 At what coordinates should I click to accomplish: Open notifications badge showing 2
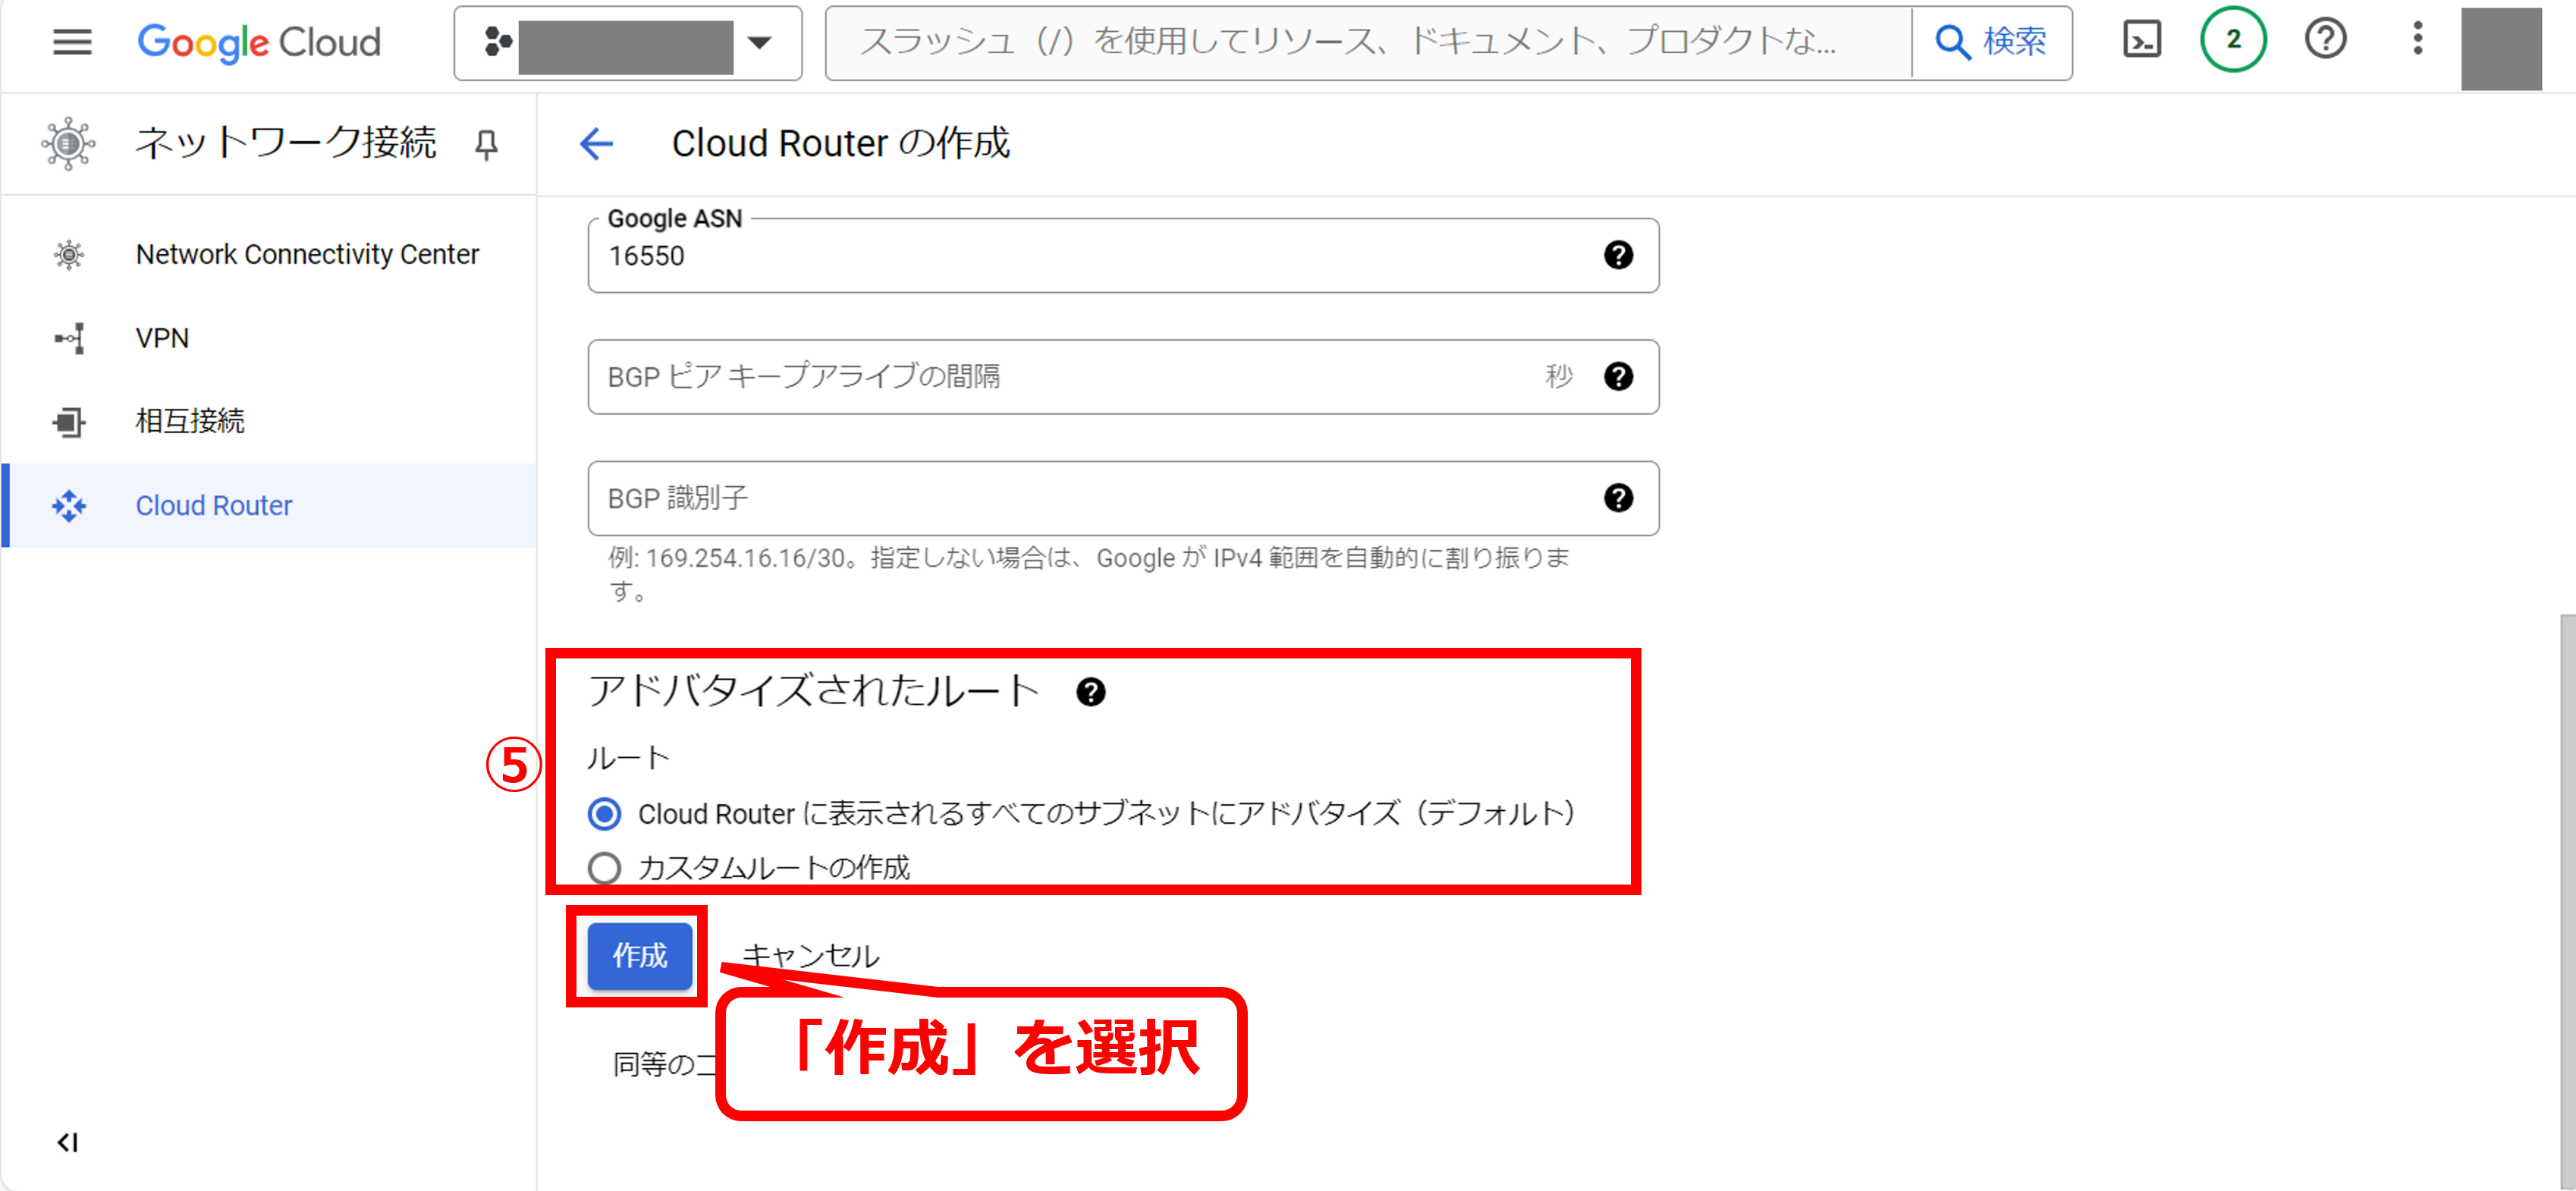pyautogui.click(x=2232, y=40)
